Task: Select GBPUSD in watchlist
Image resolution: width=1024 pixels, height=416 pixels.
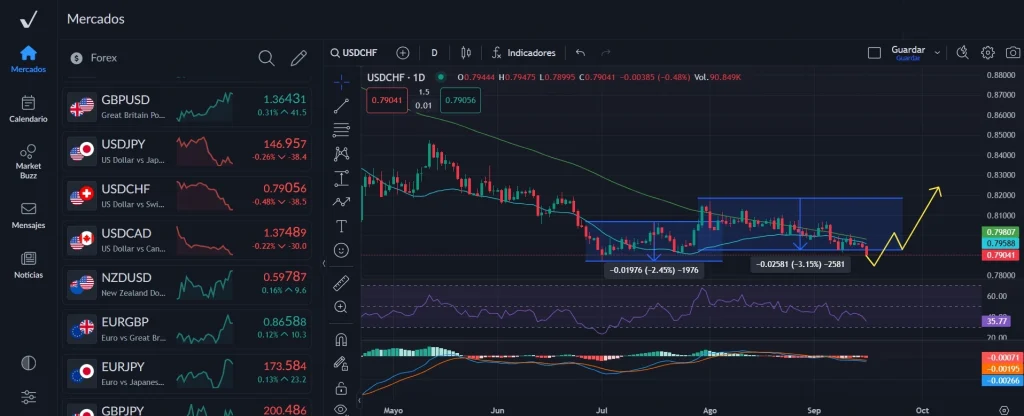Action: pyautogui.click(x=187, y=106)
